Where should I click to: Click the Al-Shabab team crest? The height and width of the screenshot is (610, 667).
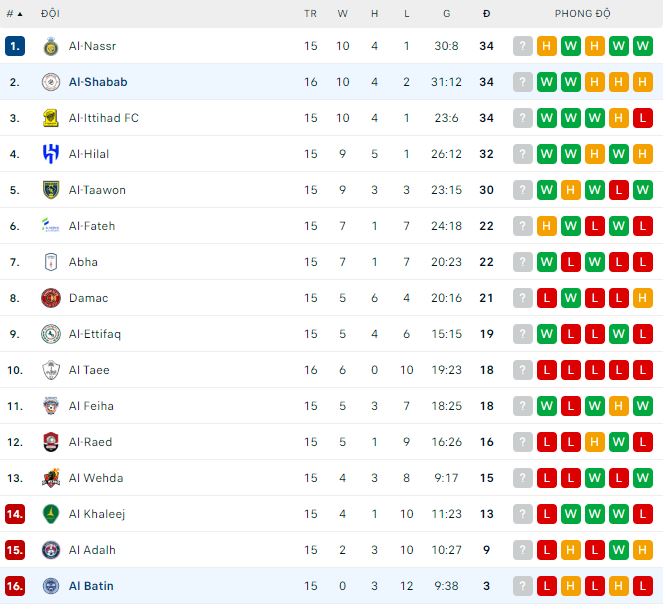pos(51,82)
